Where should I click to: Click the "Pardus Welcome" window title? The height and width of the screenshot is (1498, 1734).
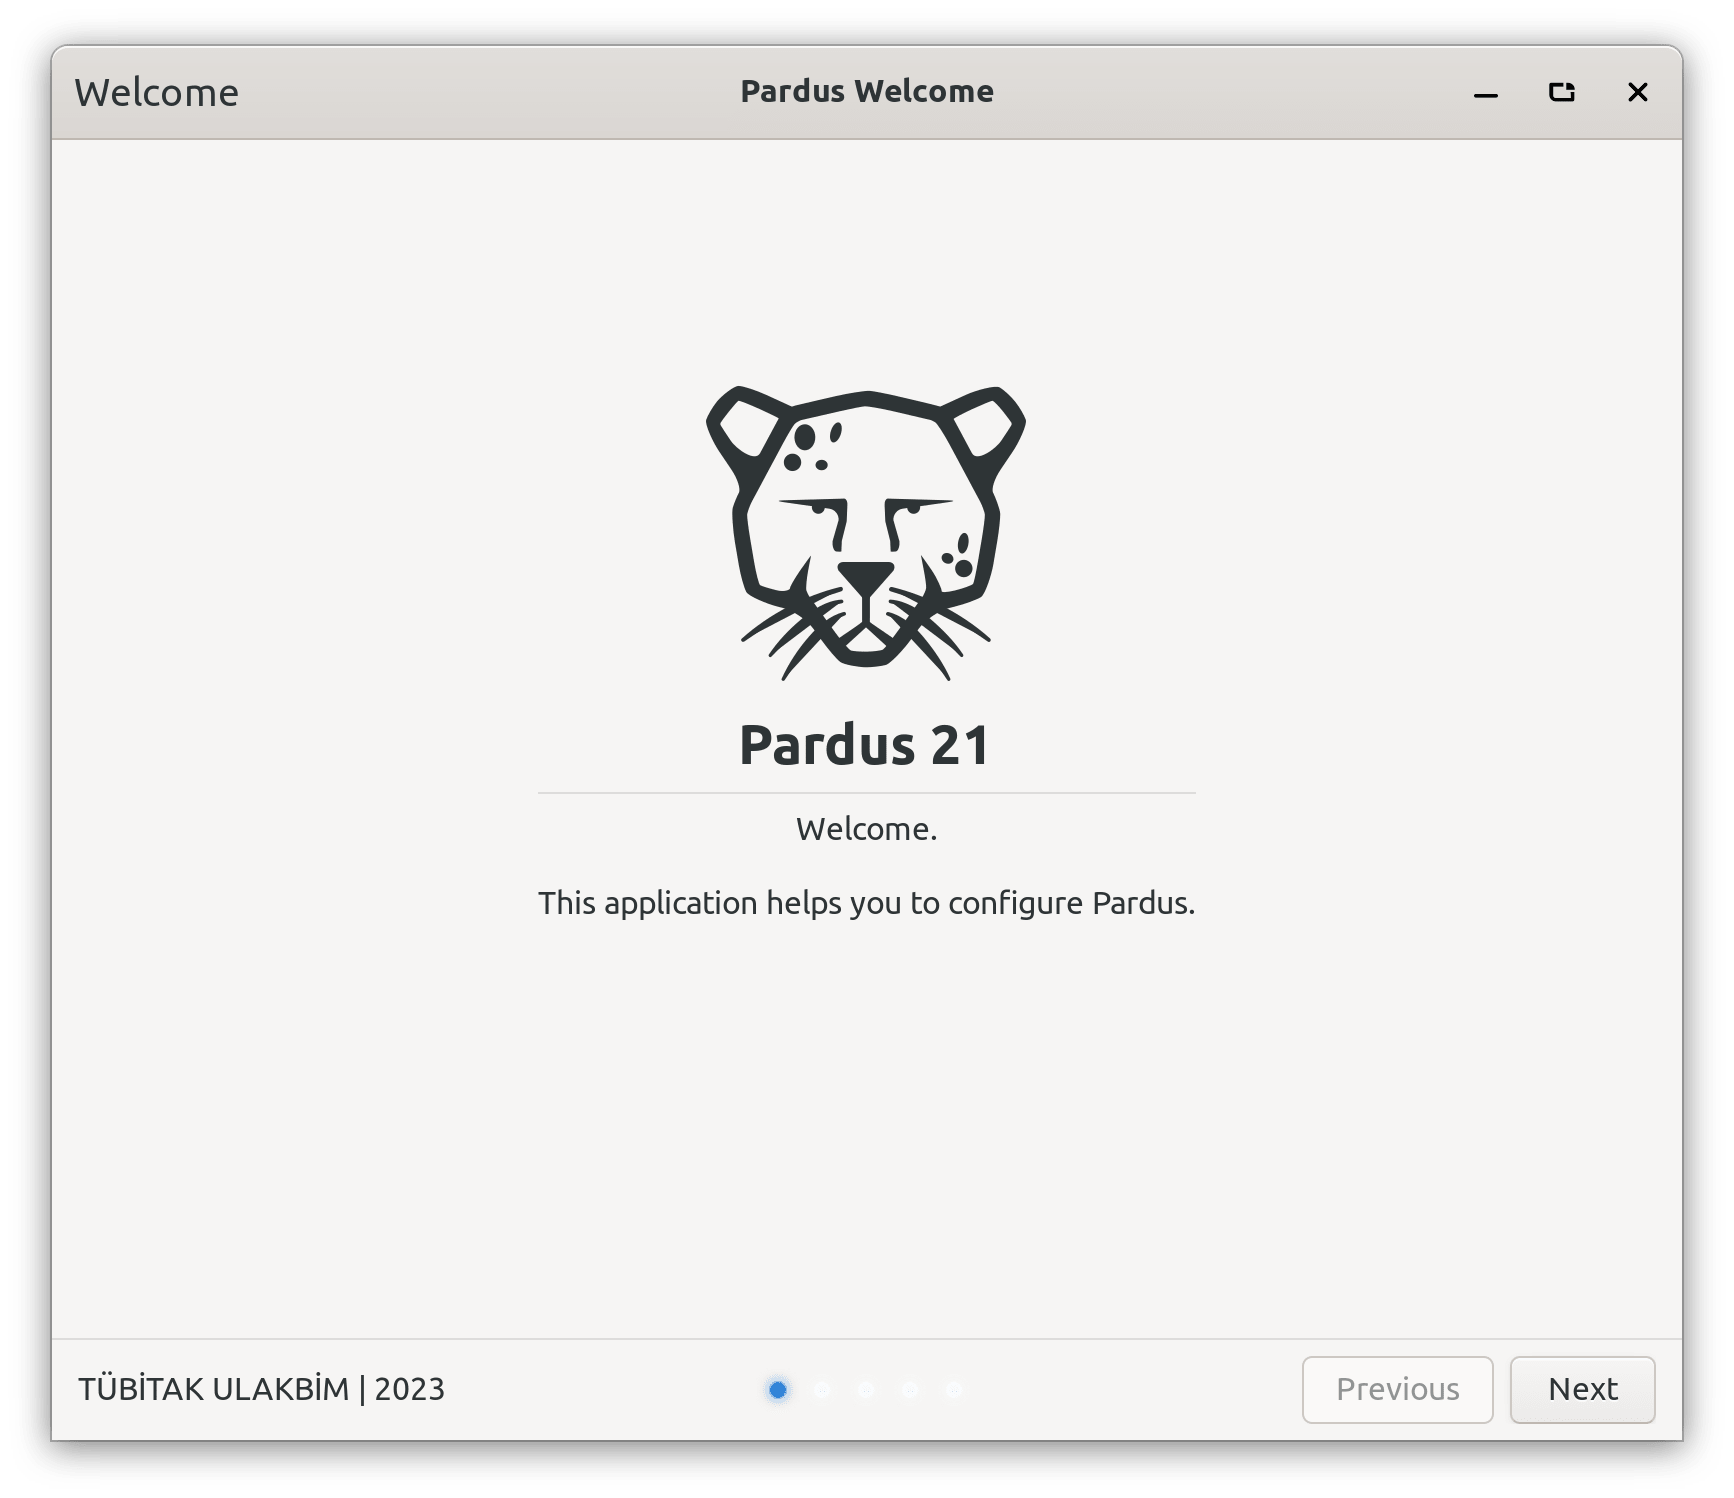click(867, 91)
